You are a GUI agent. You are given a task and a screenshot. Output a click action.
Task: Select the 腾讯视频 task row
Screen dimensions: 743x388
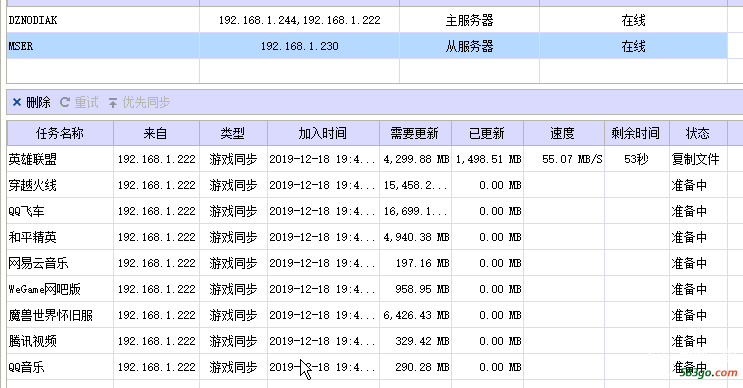pos(367,341)
